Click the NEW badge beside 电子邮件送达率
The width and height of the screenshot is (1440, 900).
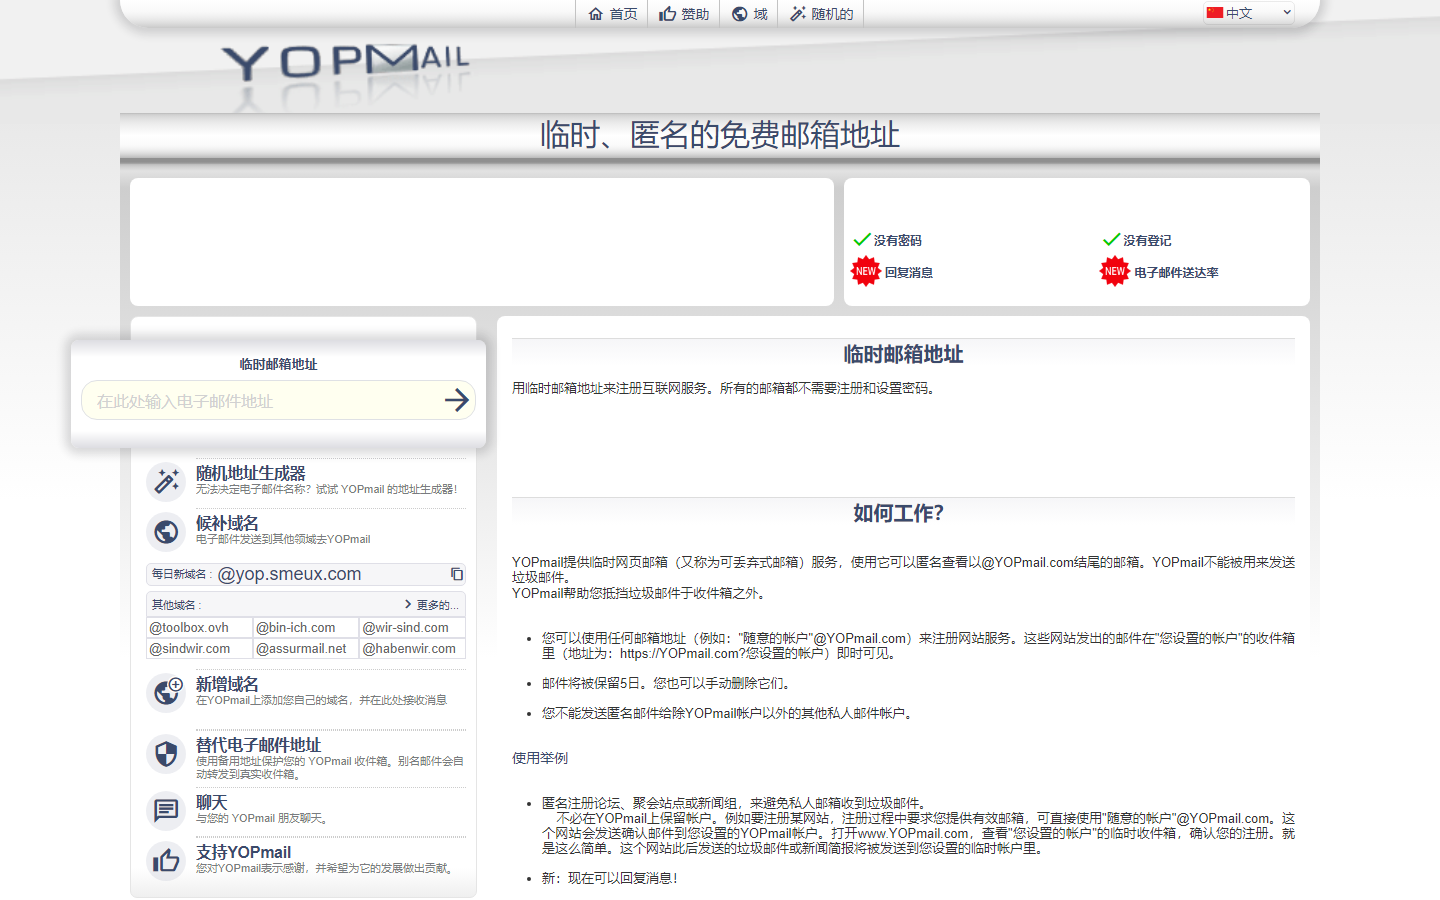[1115, 271]
